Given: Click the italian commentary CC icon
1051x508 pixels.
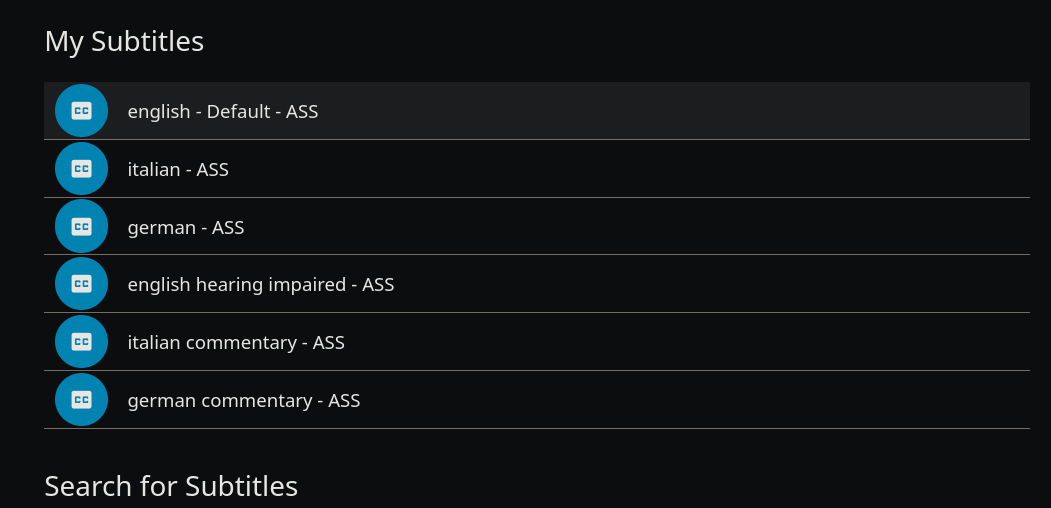Looking at the screenshot, I should tap(81, 342).
